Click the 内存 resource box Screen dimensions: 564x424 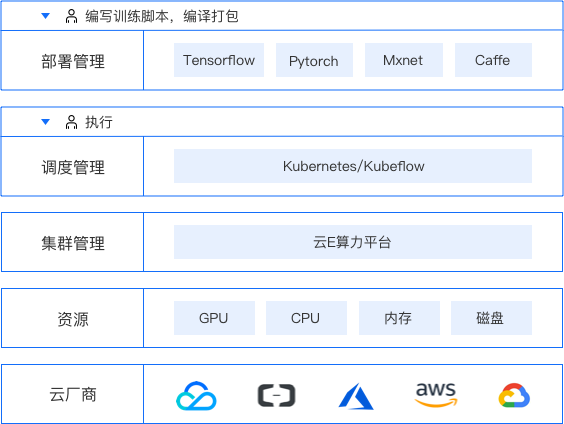pos(399,318)
